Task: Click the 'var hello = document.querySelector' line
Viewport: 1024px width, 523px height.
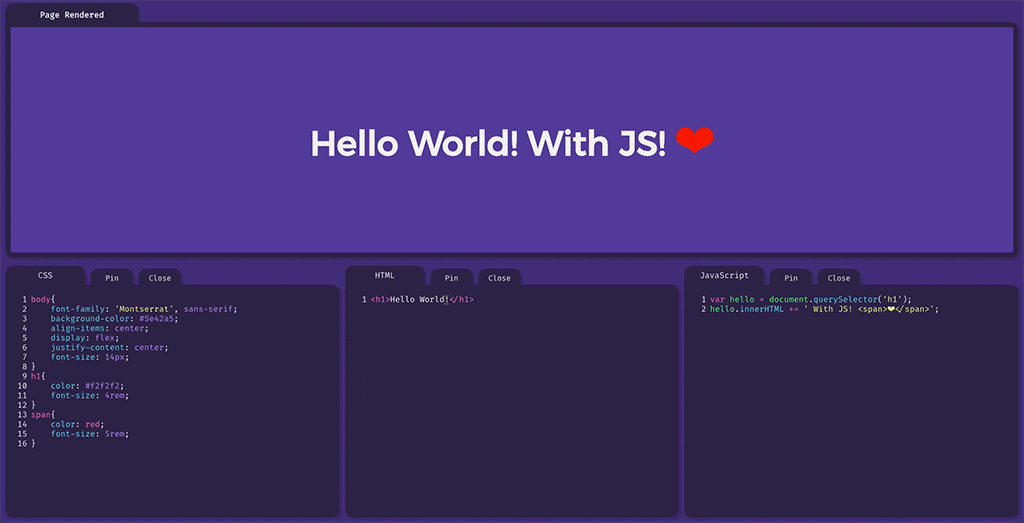Action: pyautogui.click(x=810, y=299)
